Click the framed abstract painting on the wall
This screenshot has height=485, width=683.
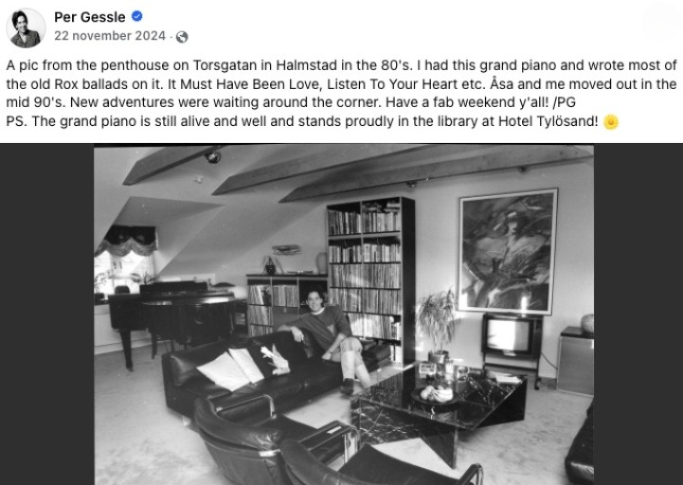point(508,251)
